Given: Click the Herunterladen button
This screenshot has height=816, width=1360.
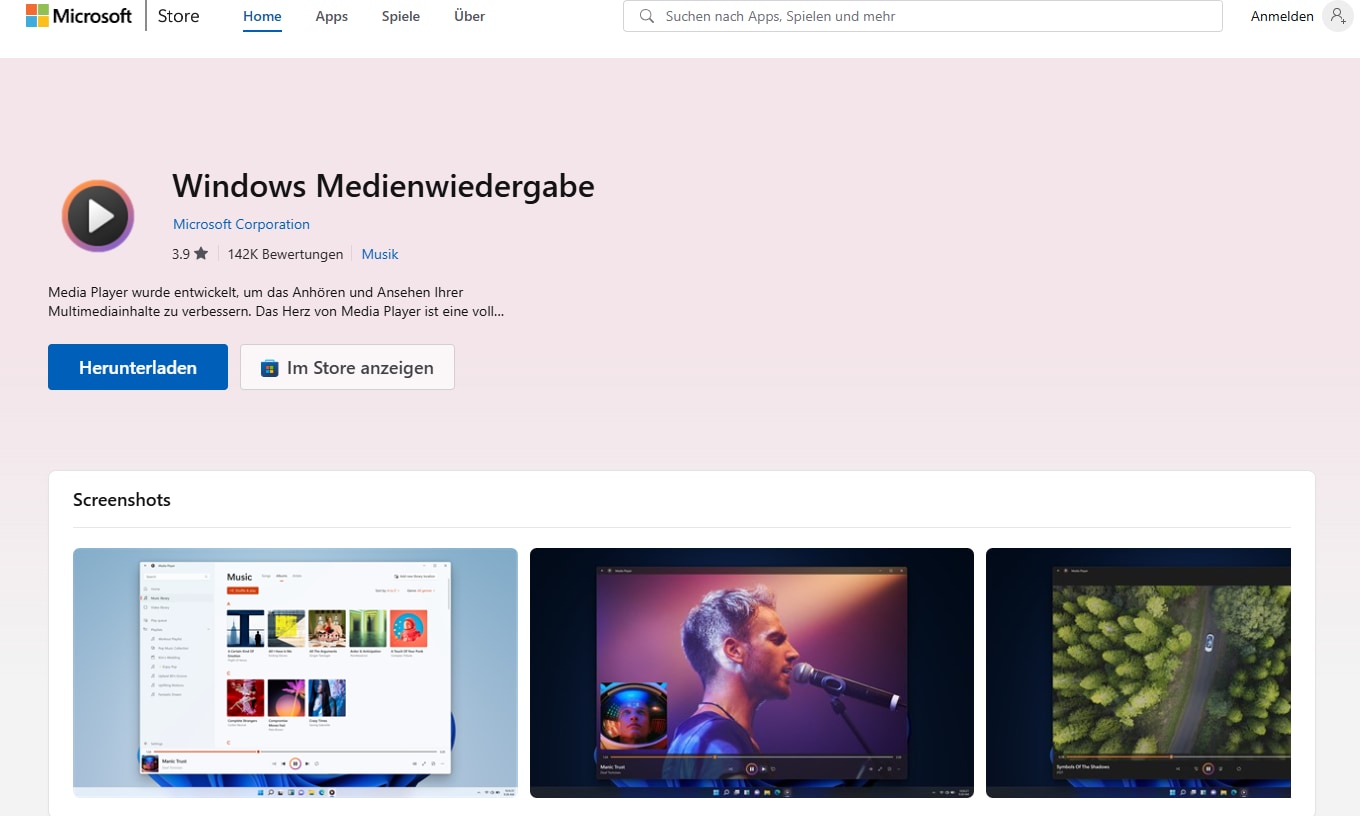Looking at the screenshot, I should [138, 367].
